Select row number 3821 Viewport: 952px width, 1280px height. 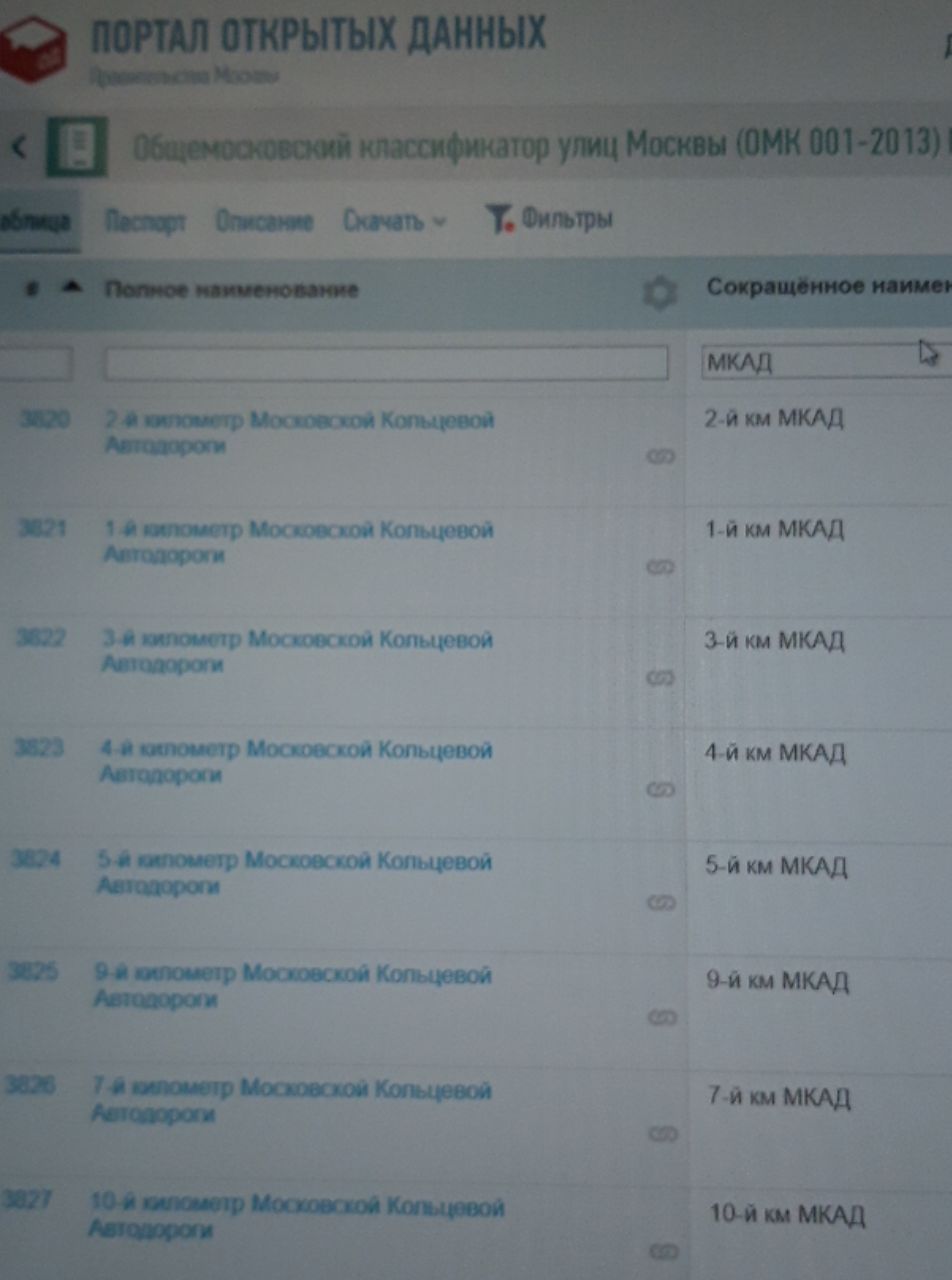coord(42,529)
